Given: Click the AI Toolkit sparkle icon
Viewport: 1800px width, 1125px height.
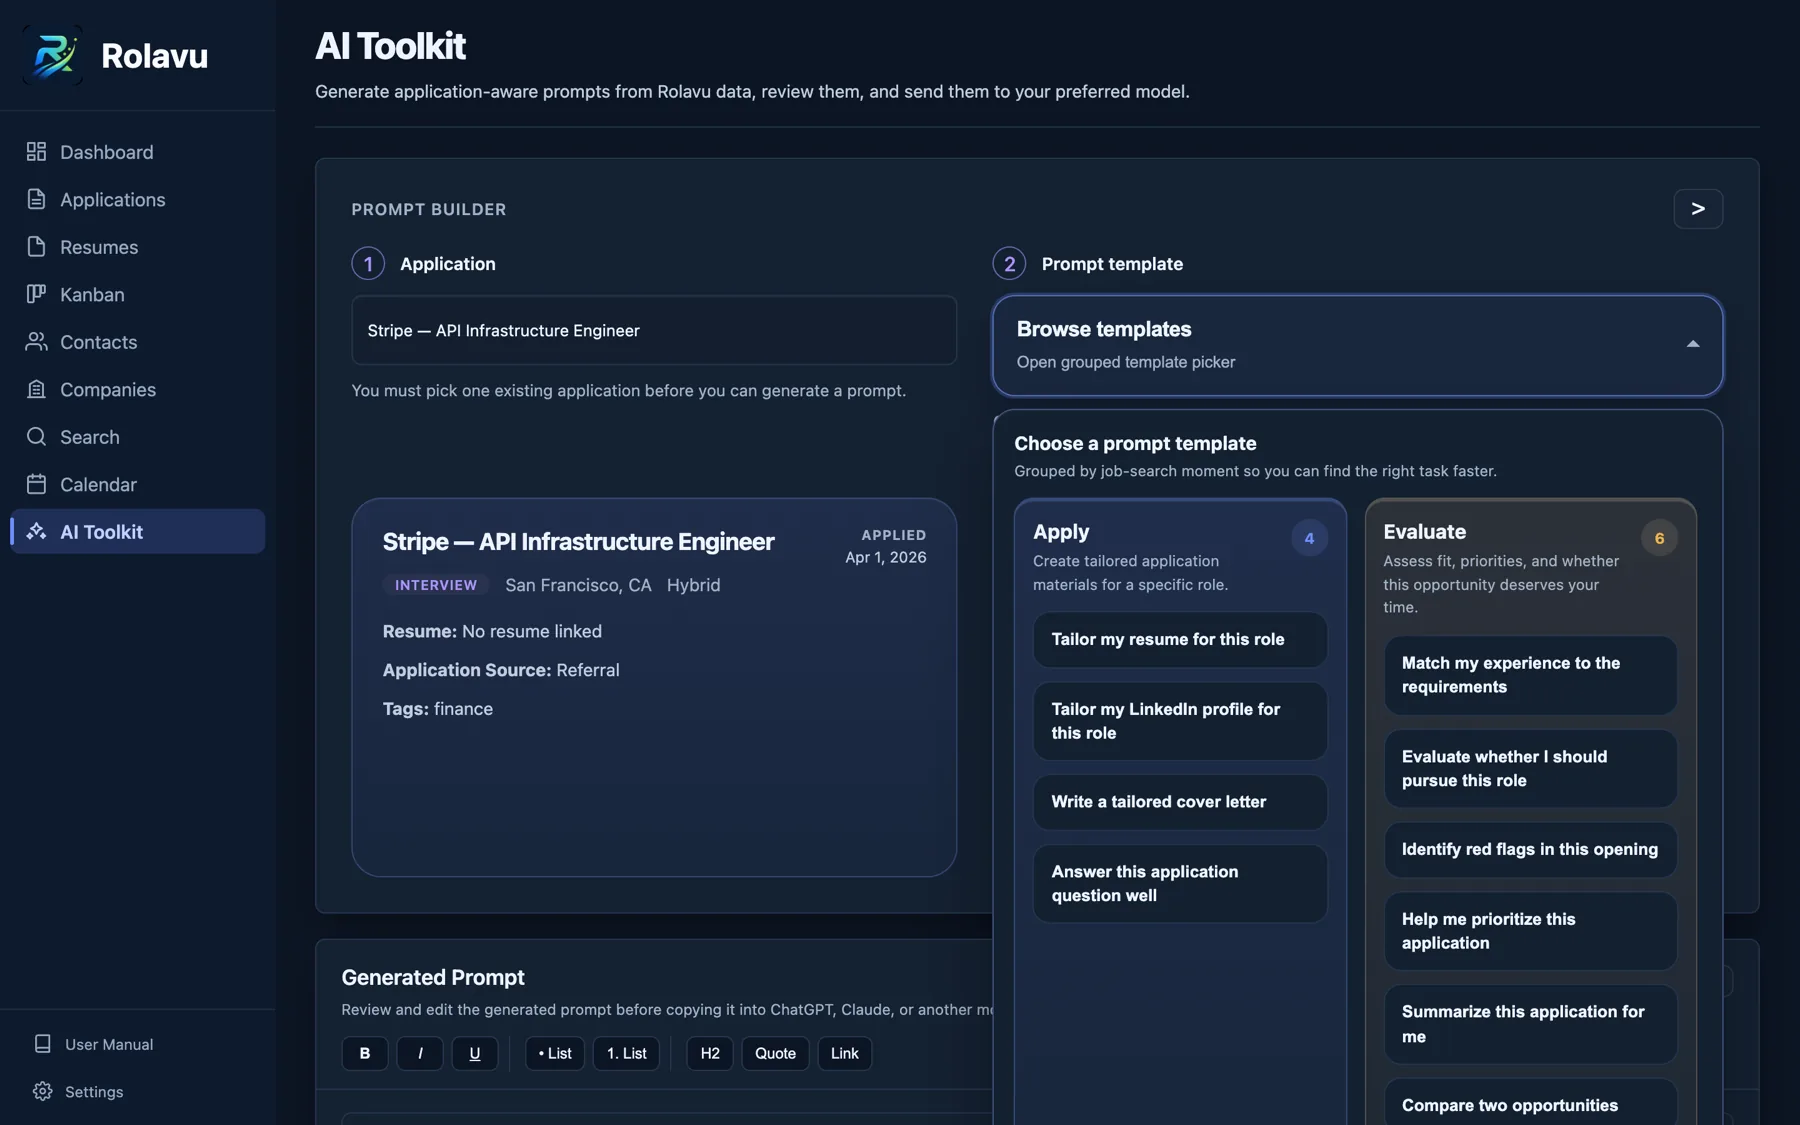Looking at the screenshot, I should (36, 532).
